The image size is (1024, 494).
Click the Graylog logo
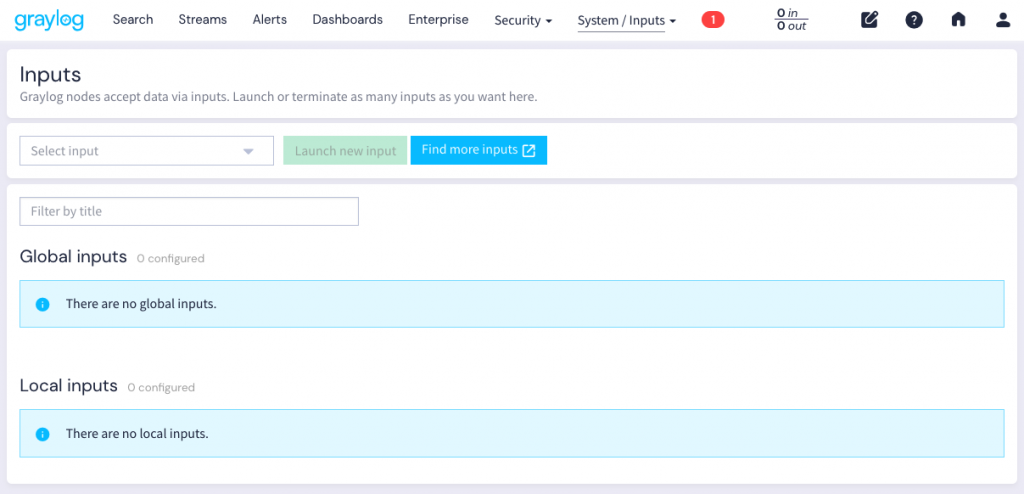click(x=49, y=20)
